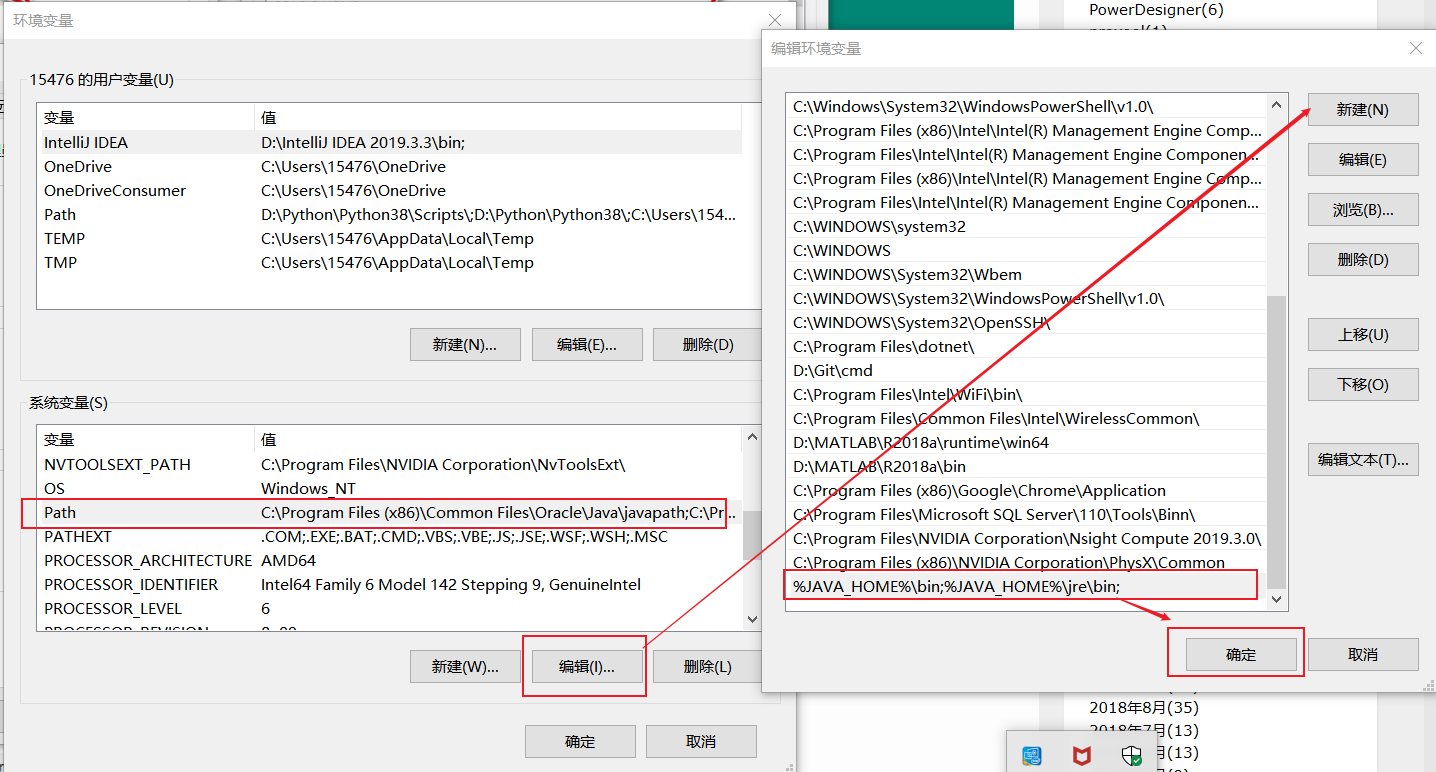Click path list scrollbar down arrow
Viewport: 1436px width, 772px height.
(x=1277, y=599)
